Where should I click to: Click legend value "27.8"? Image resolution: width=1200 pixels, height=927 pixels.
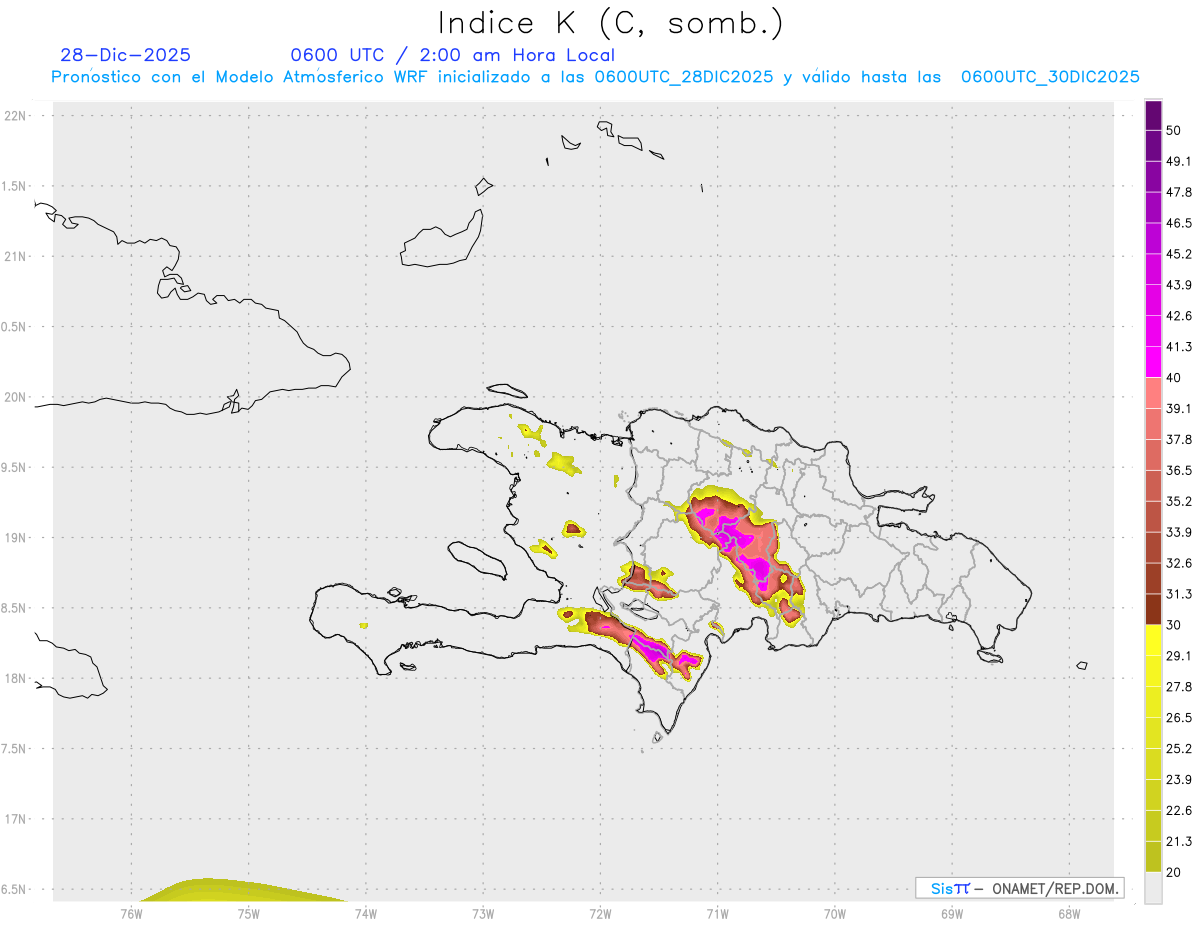pos(1179,687)
